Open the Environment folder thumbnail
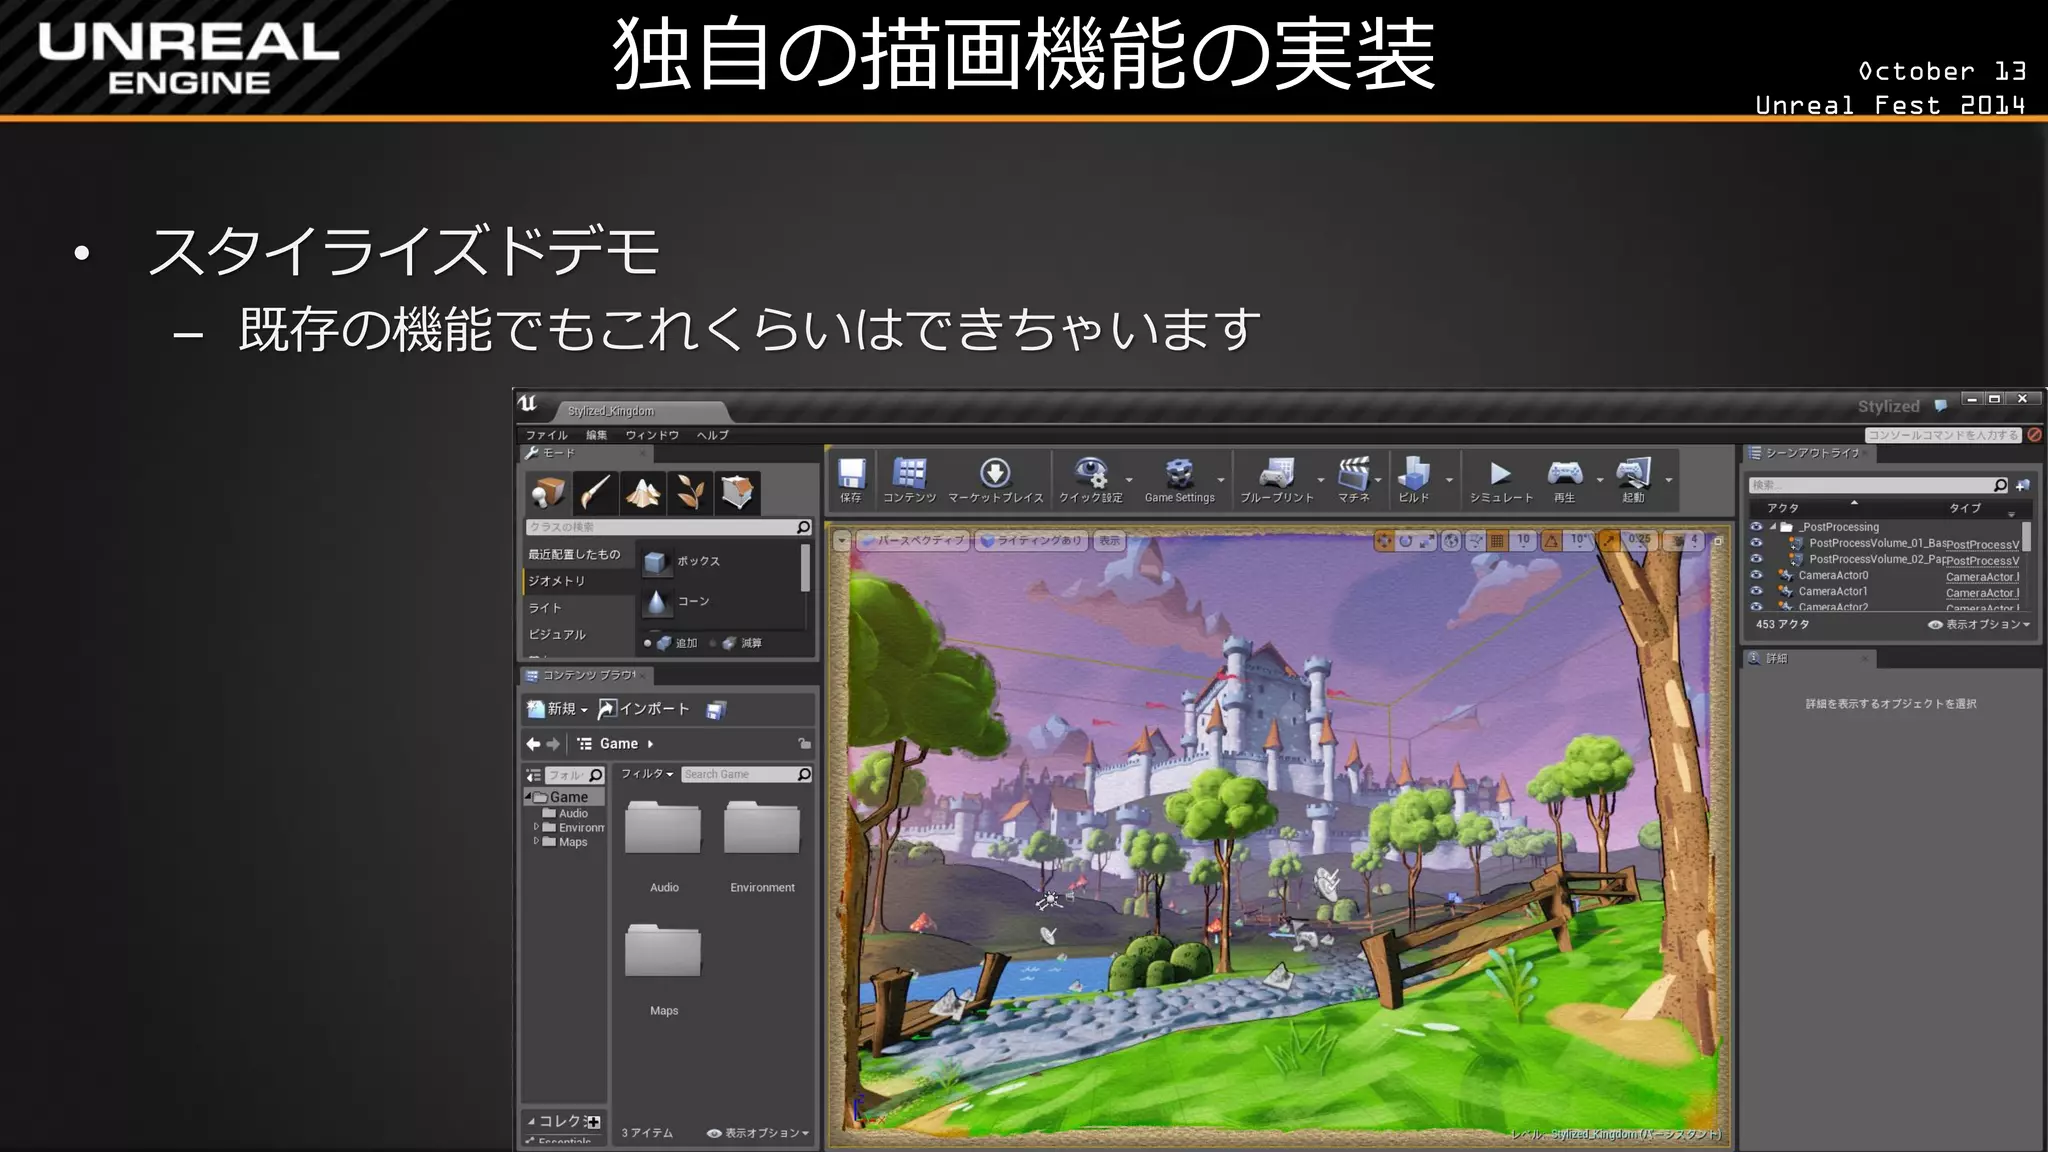 tap(762, 827)
